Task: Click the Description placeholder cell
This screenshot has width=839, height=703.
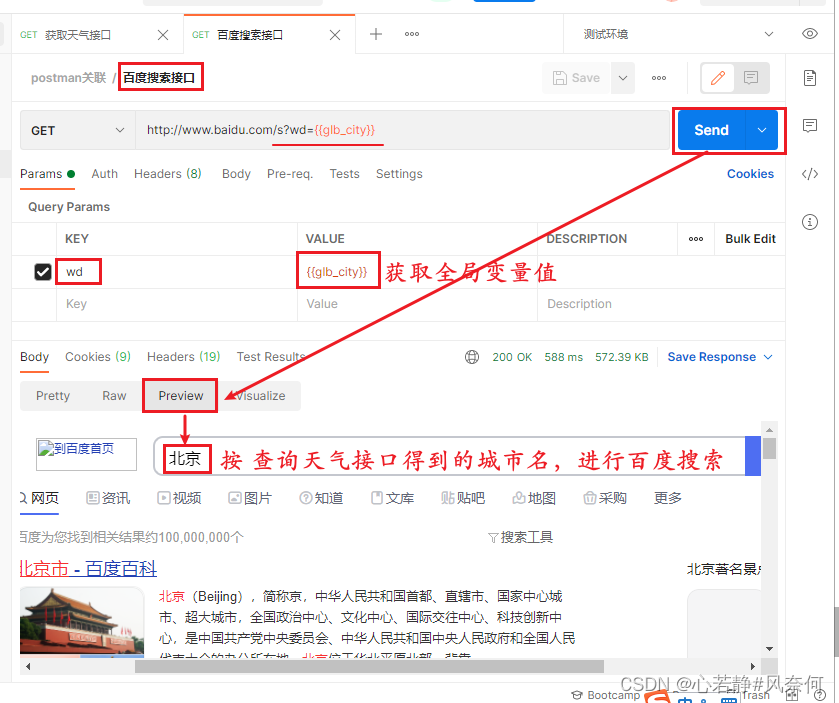Action: [661, 304]
